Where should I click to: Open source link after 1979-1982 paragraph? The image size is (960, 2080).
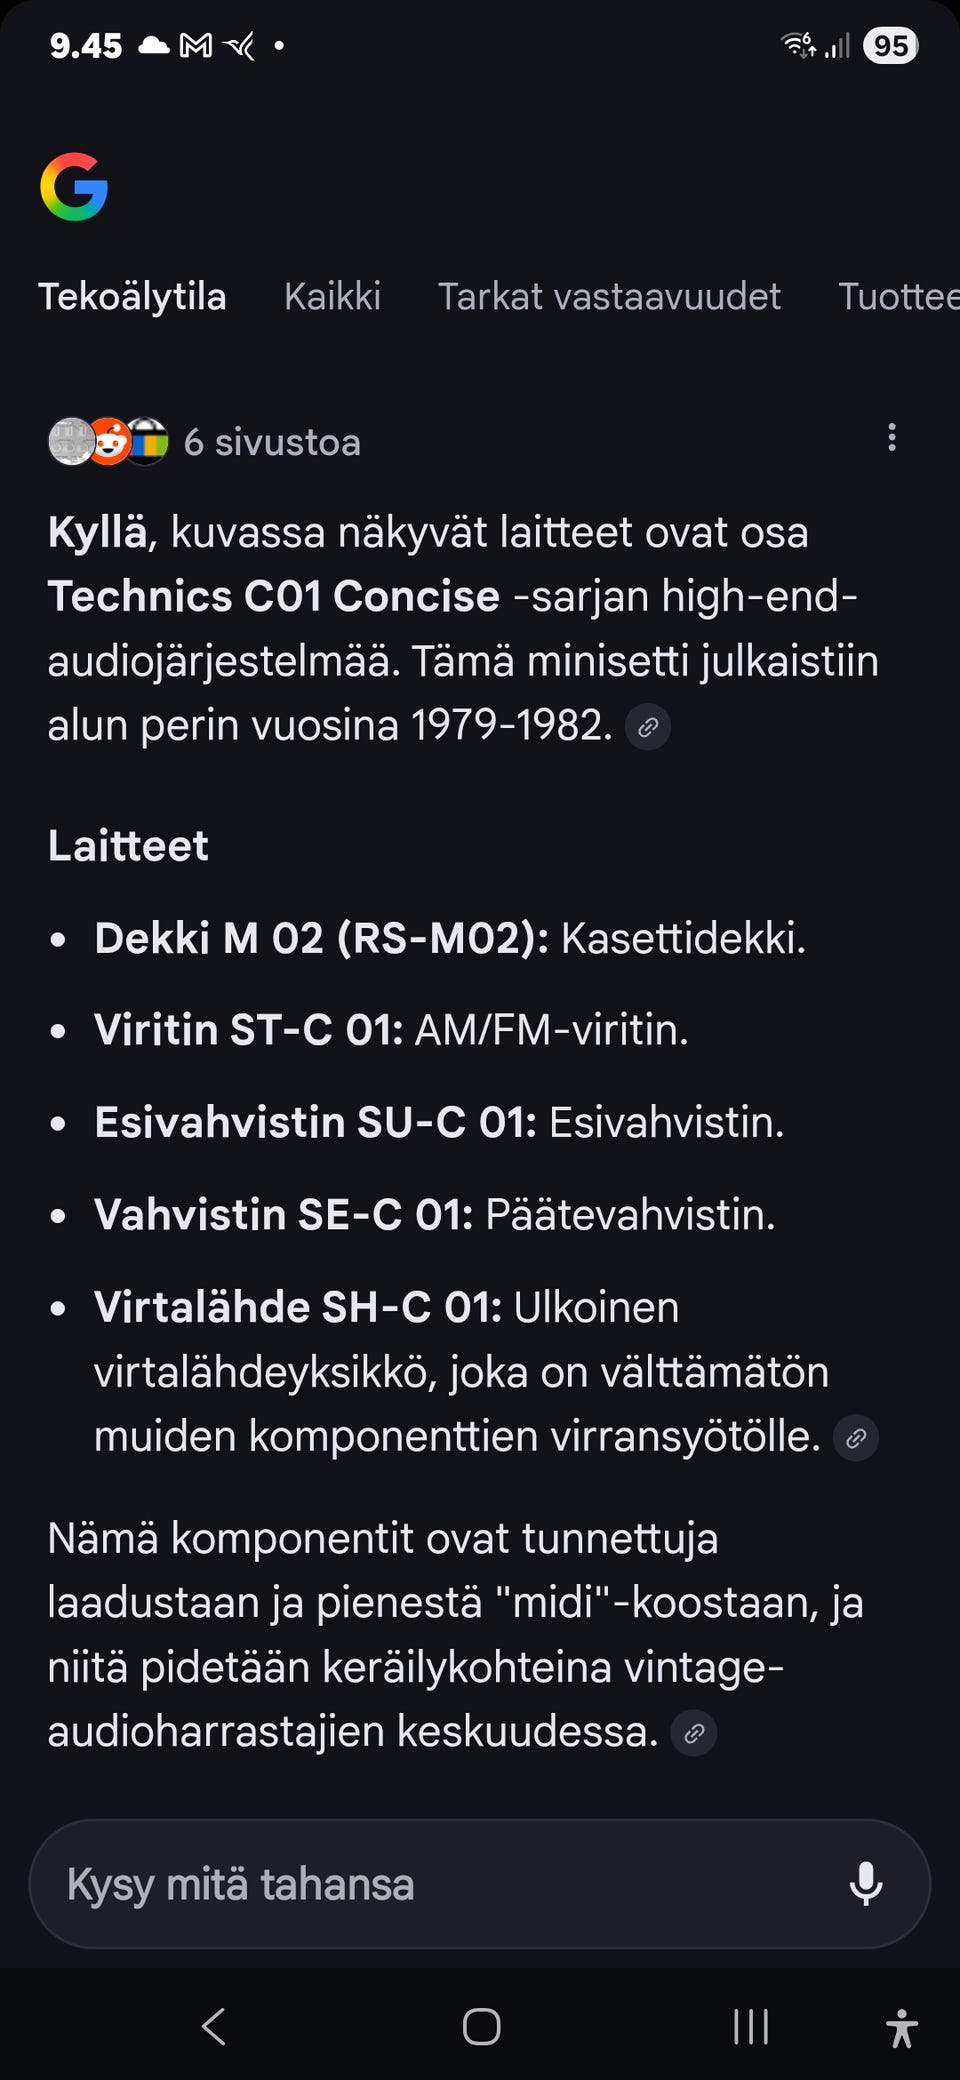tap(648, 727)
